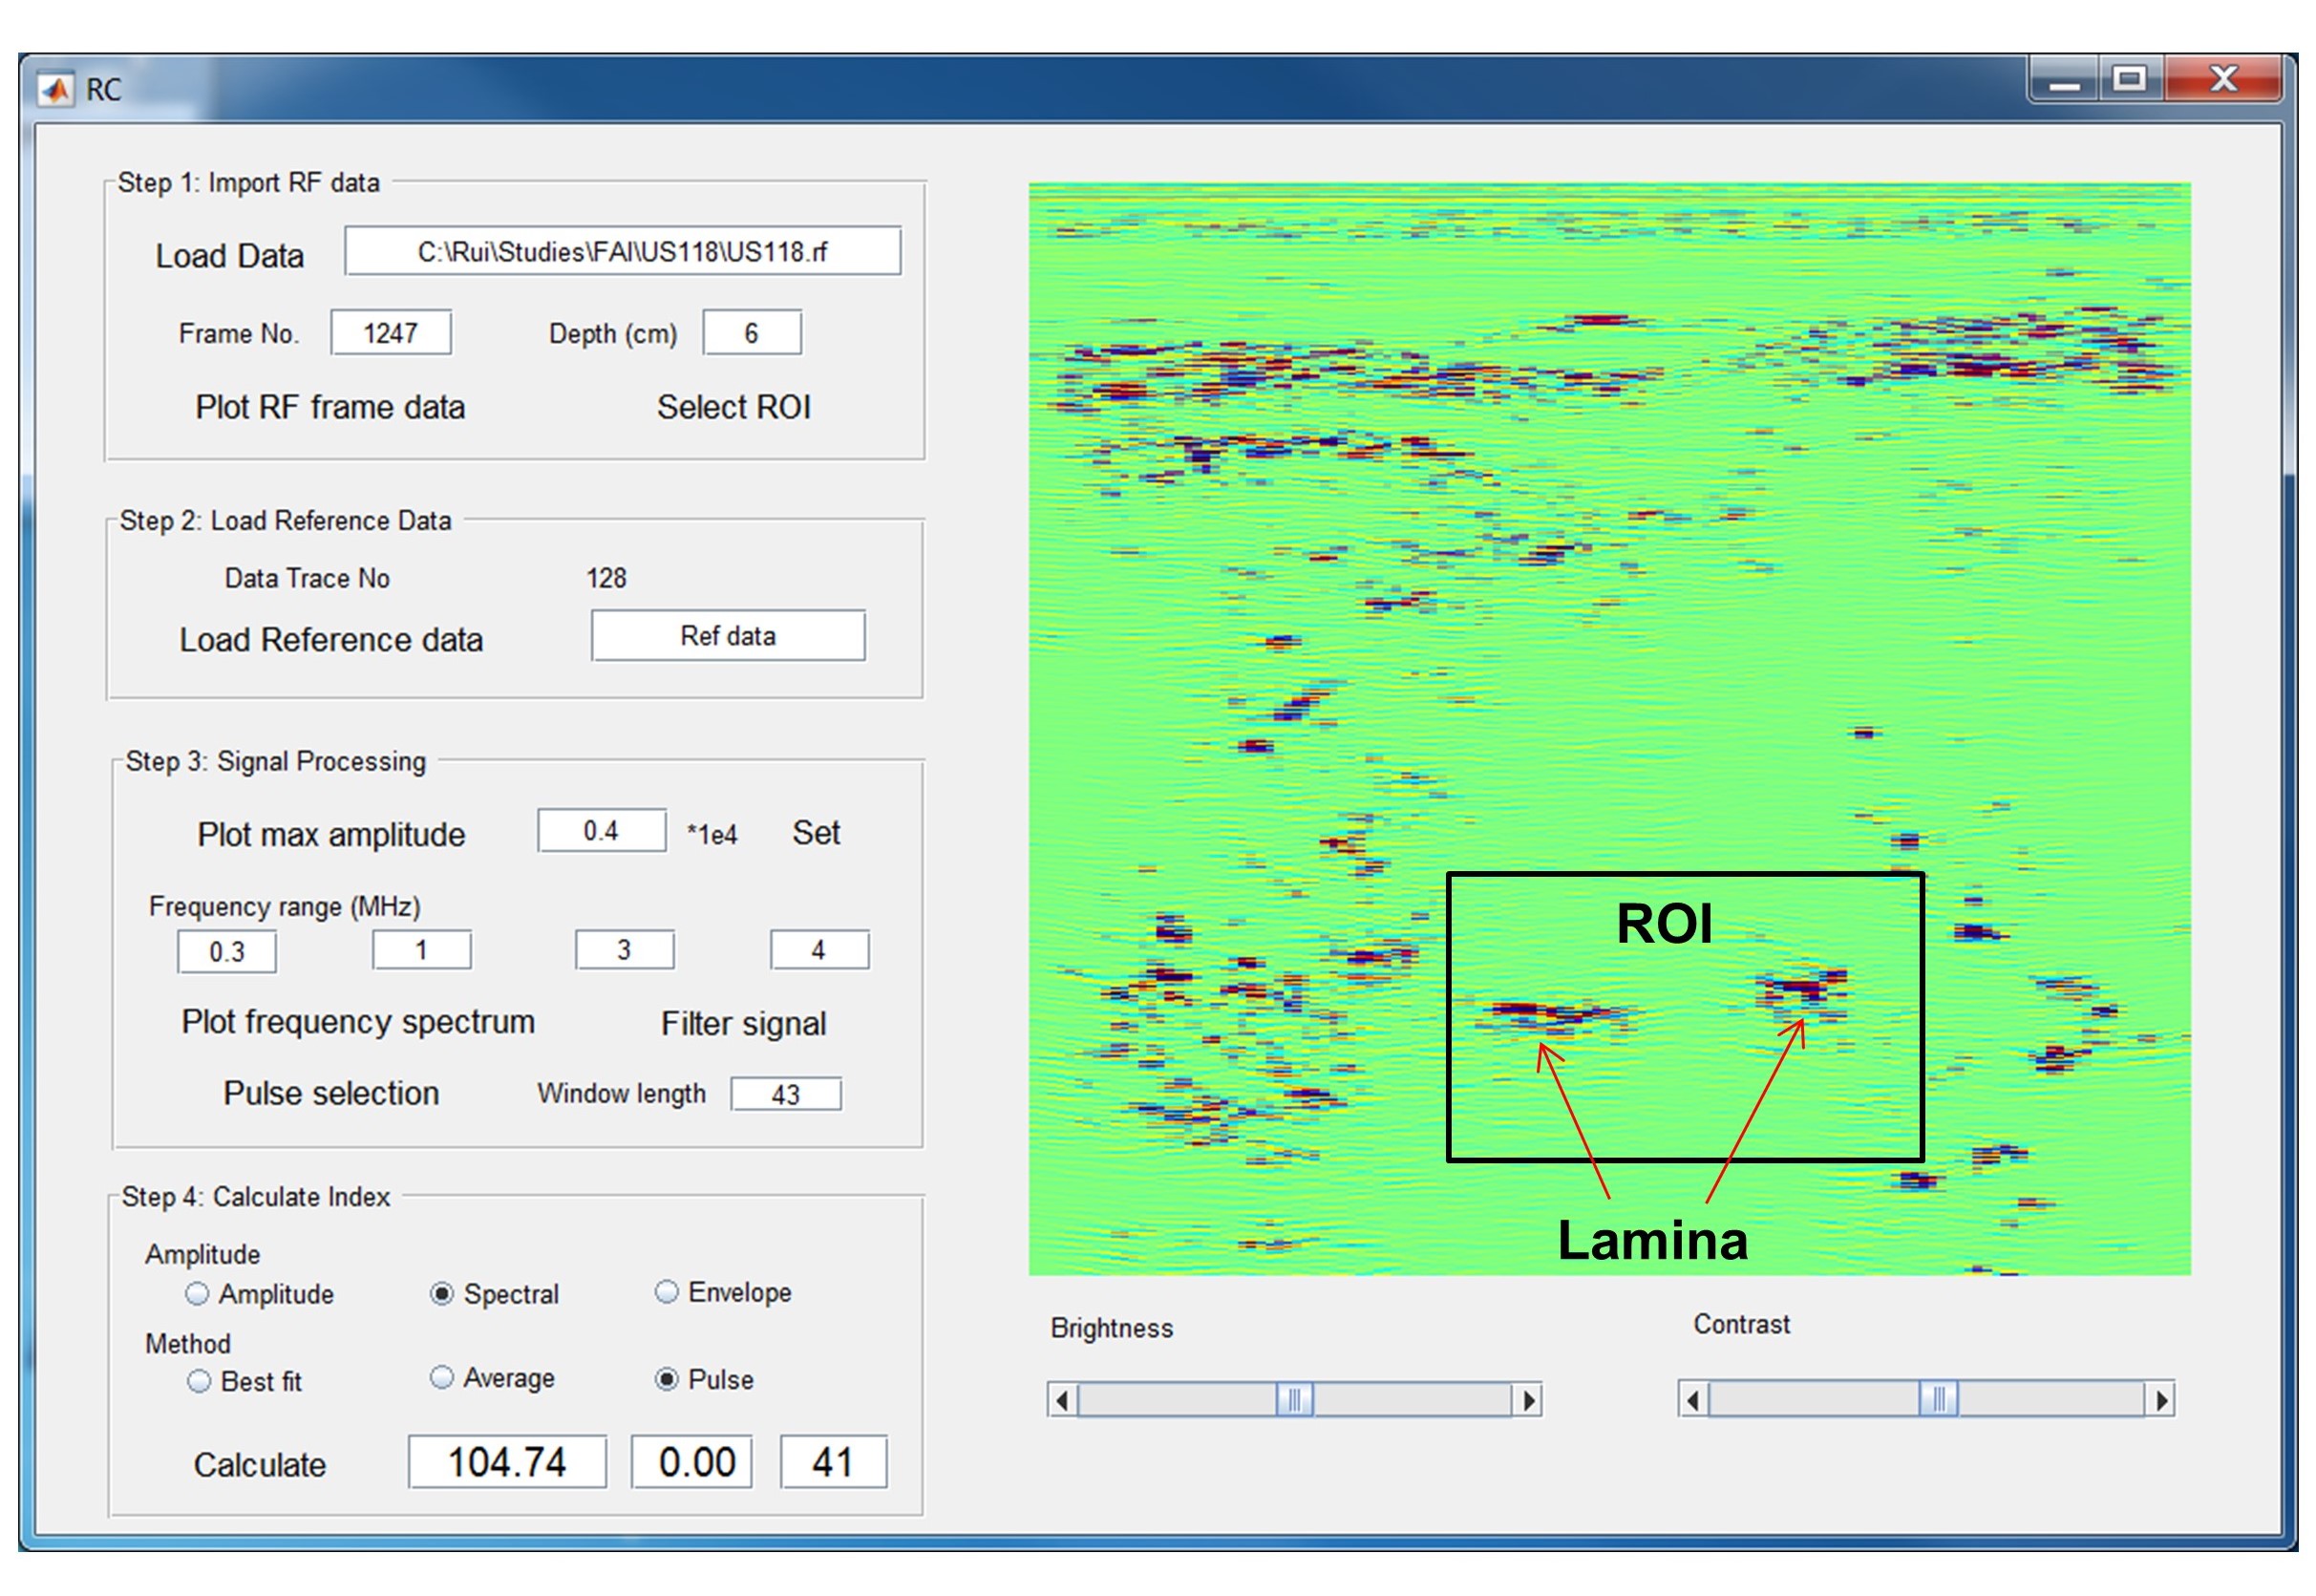Click Plot frequency spectrum button

coord(358,1023)
